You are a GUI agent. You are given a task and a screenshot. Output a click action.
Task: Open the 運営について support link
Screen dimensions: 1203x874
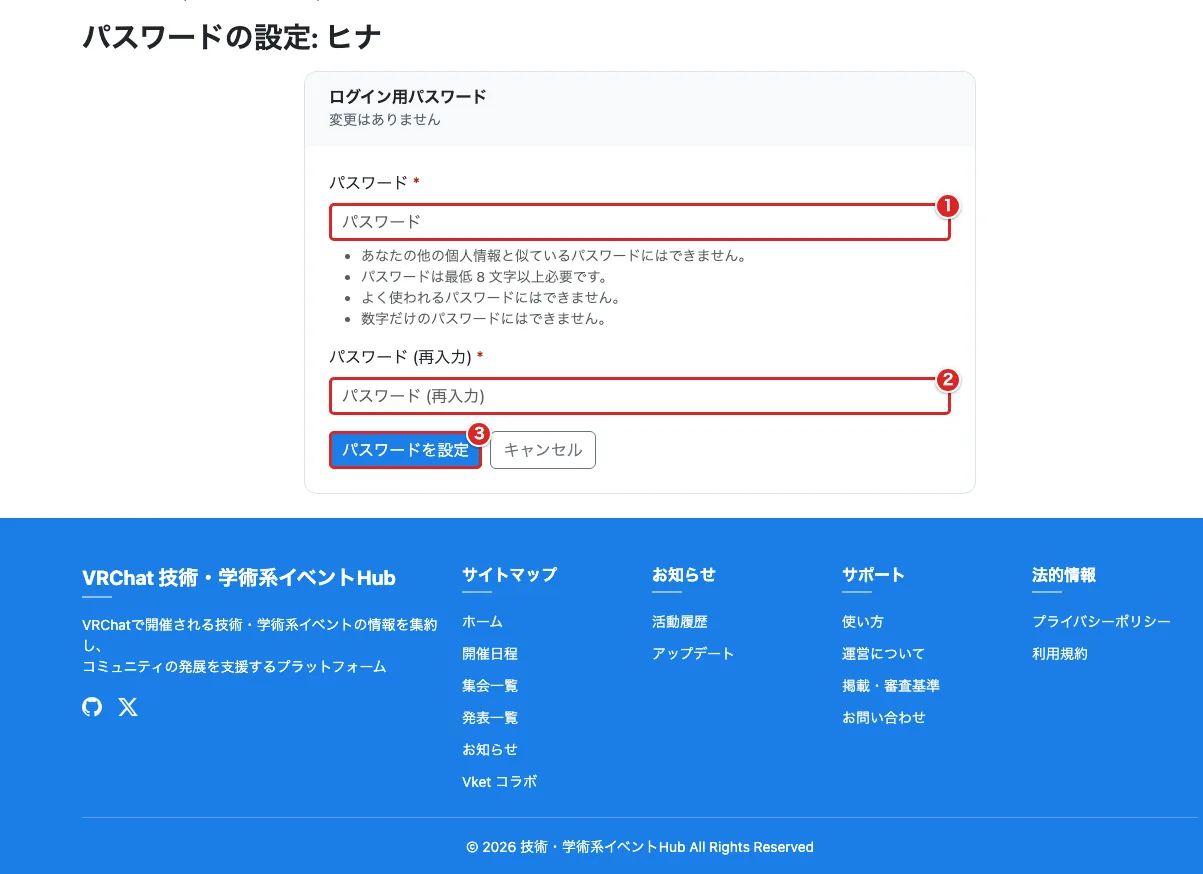point(884,654)
